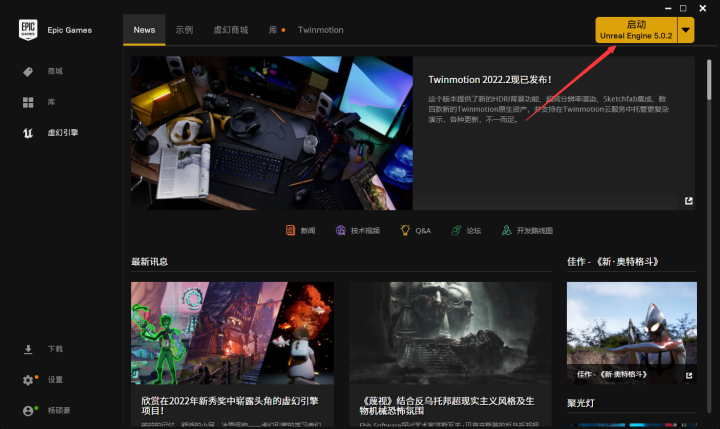
Task: Open the 设置 label in sidebar
Action: pos(55,380)
